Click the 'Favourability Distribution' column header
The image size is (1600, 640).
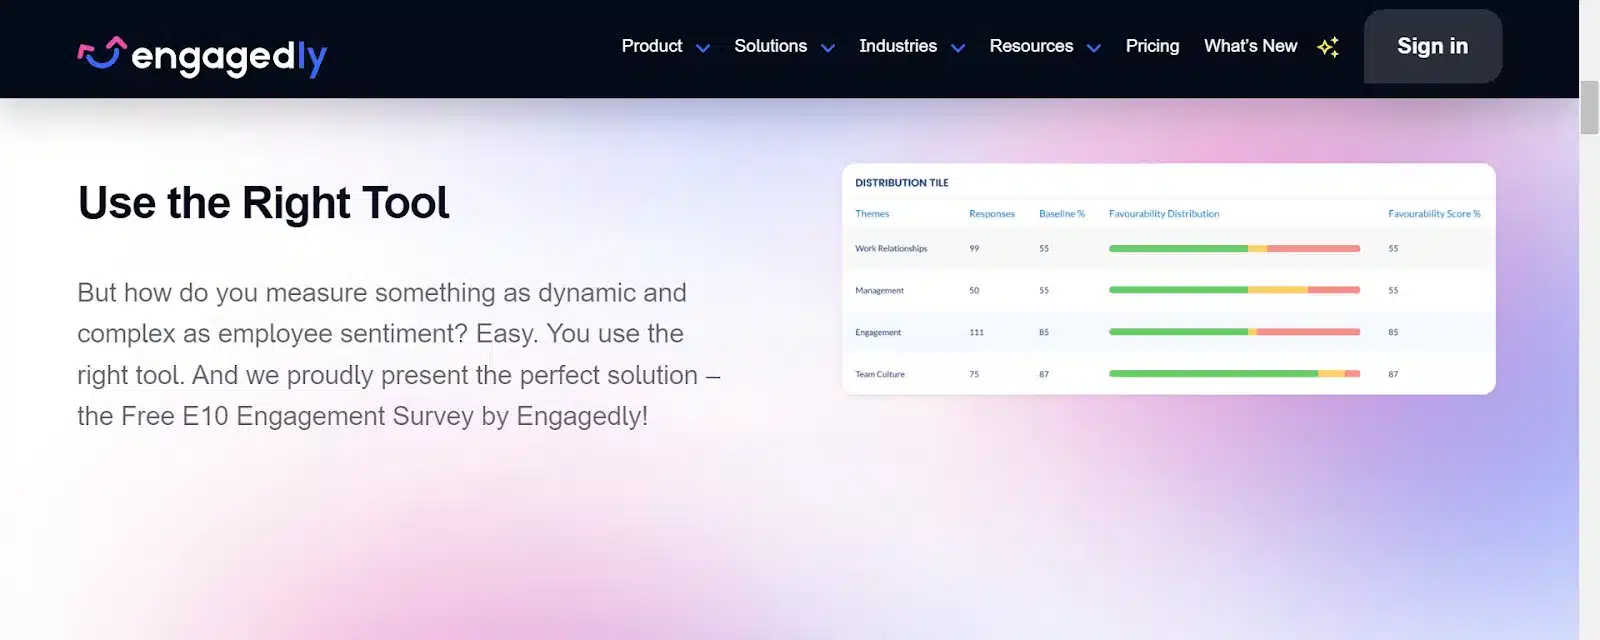(1164, 214)
